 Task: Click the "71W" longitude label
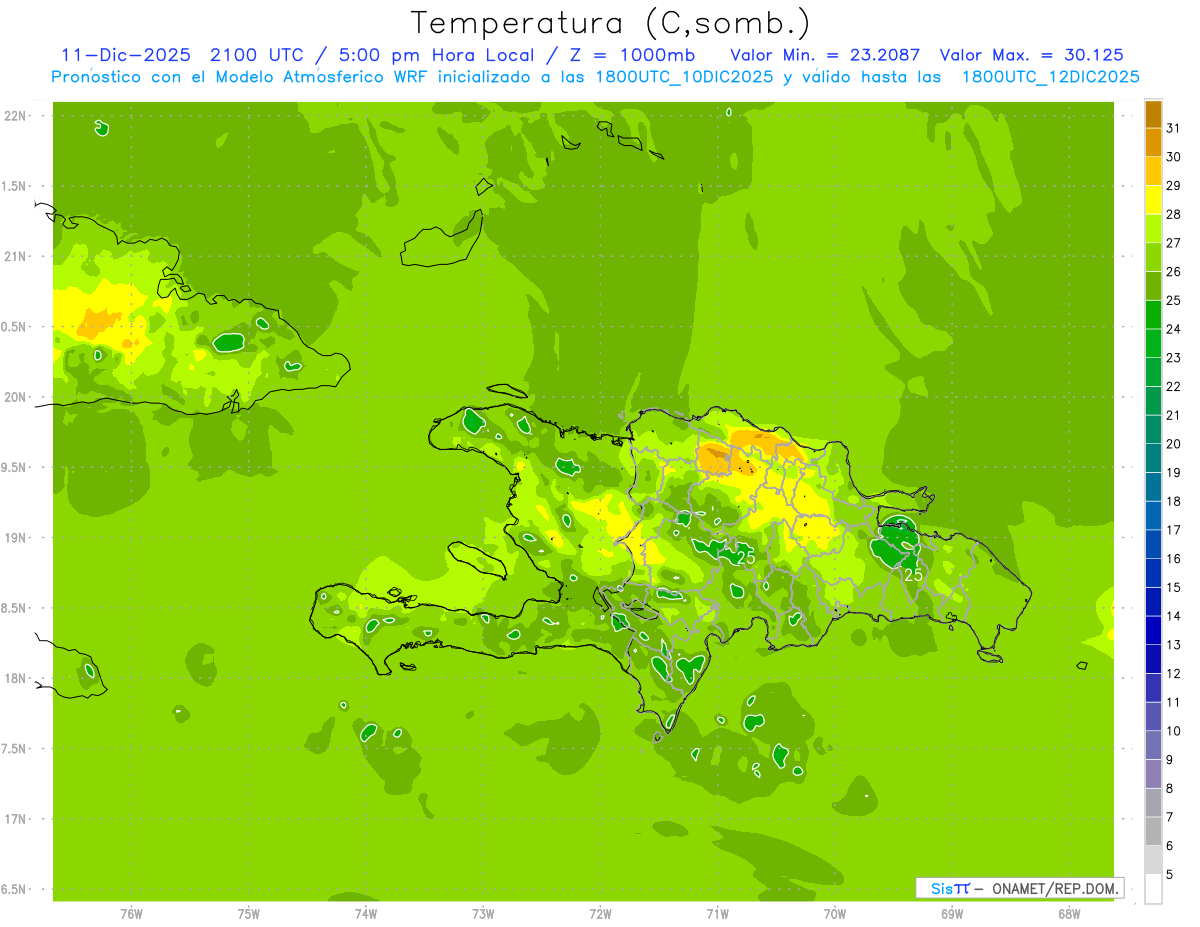tap(717, 913)
